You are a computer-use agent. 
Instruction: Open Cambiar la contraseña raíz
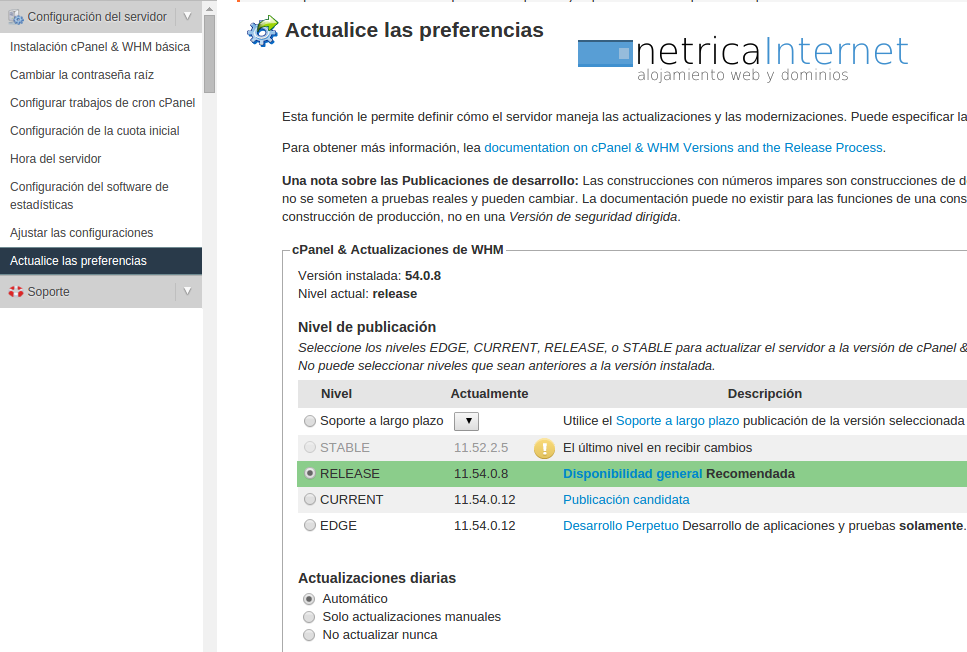tap(82, 75)
